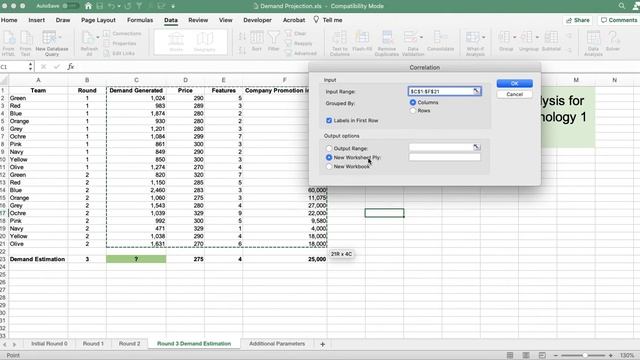Click the Sort icon
Image resolution: width=640 pixels, height=360 pixels.
[257, 41]
